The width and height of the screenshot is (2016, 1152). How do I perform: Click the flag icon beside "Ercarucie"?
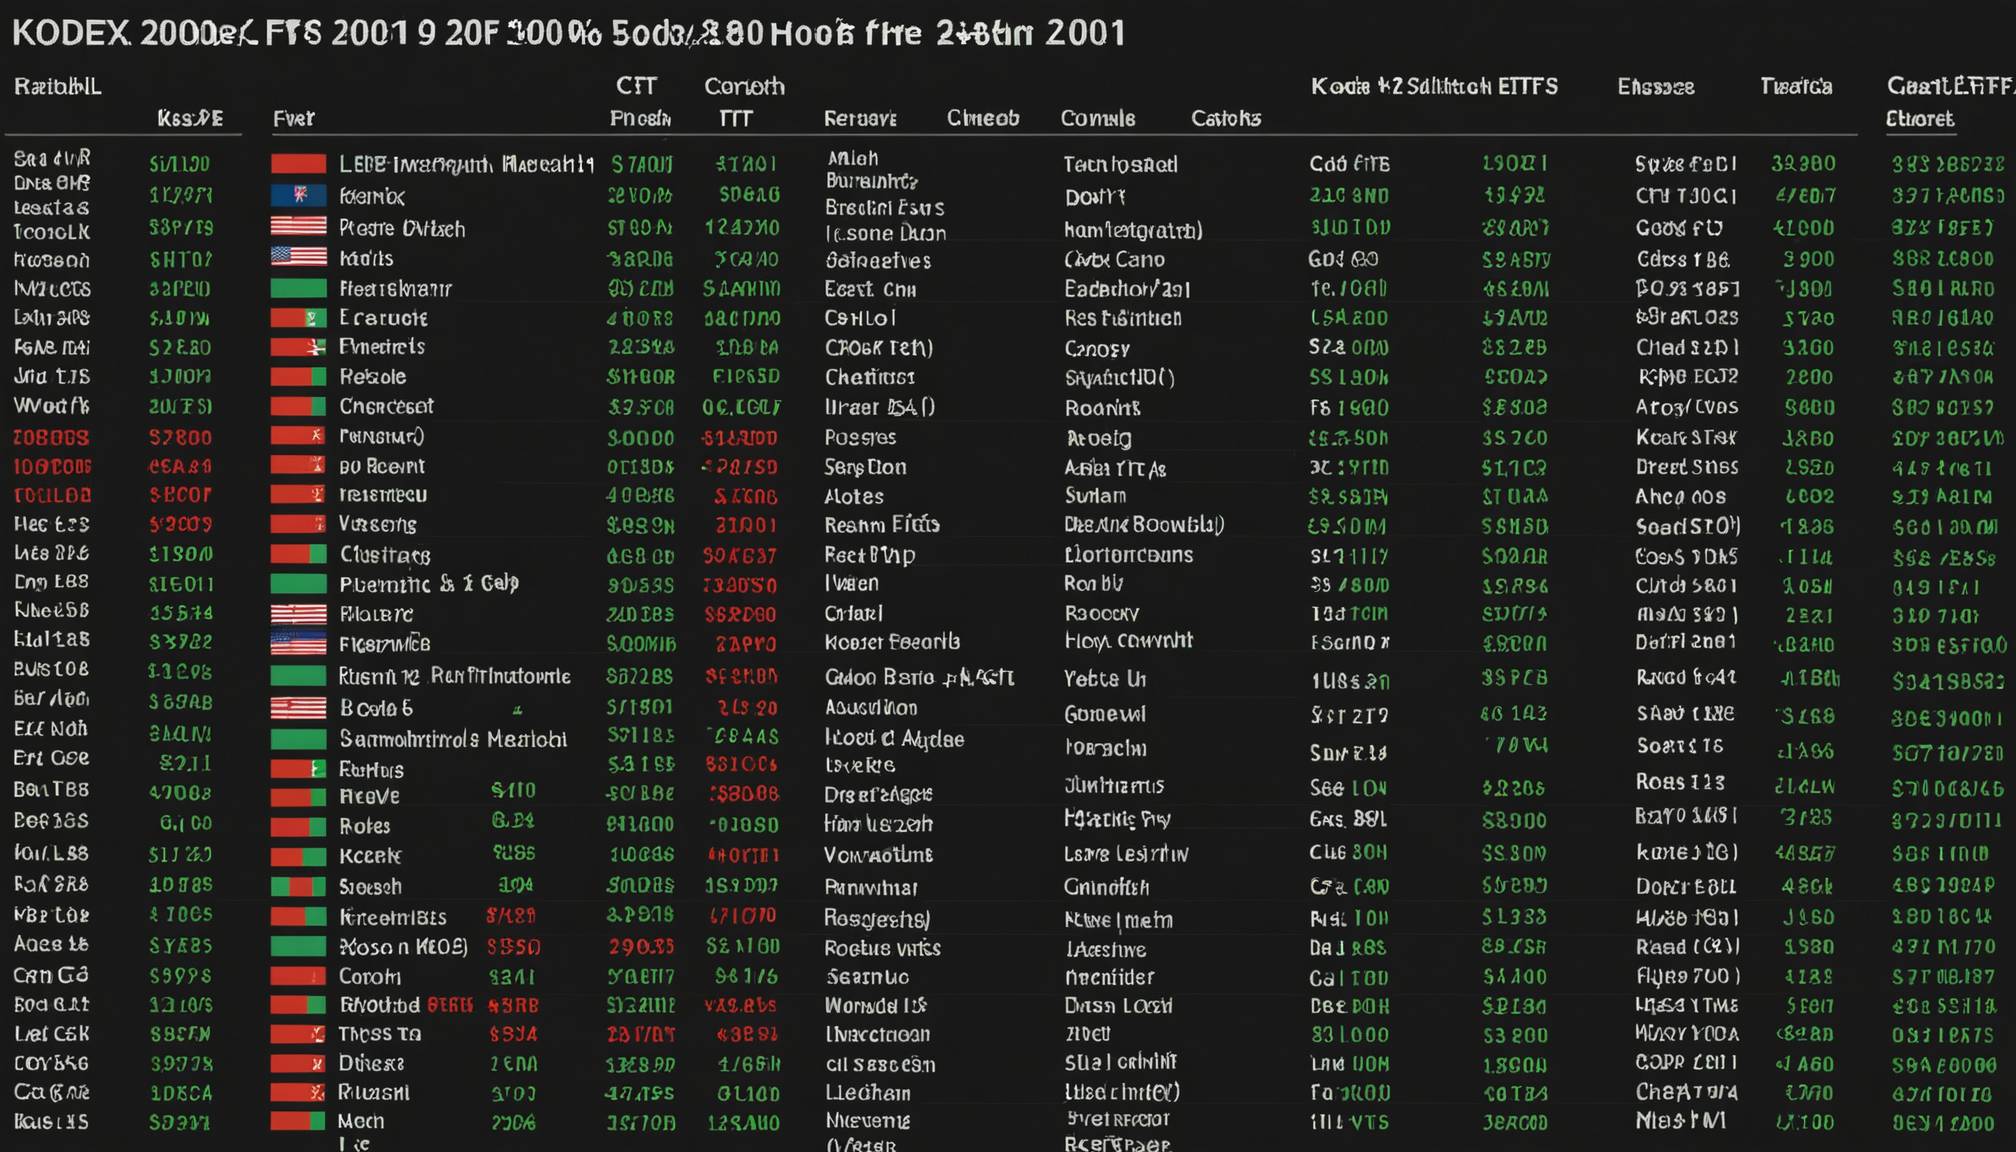coord(298,318)
